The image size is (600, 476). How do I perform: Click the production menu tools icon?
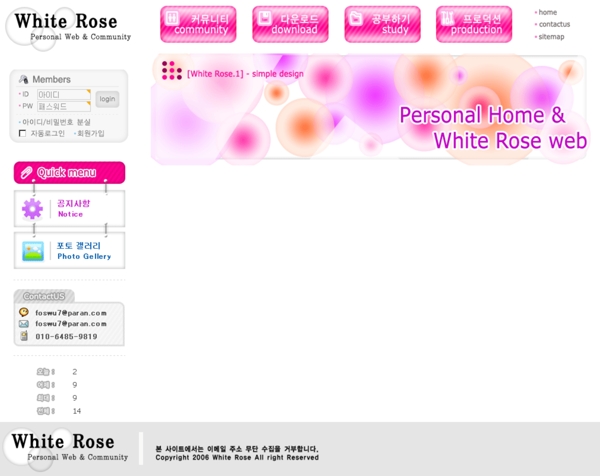pyautogui.click(x=448, y=18)
